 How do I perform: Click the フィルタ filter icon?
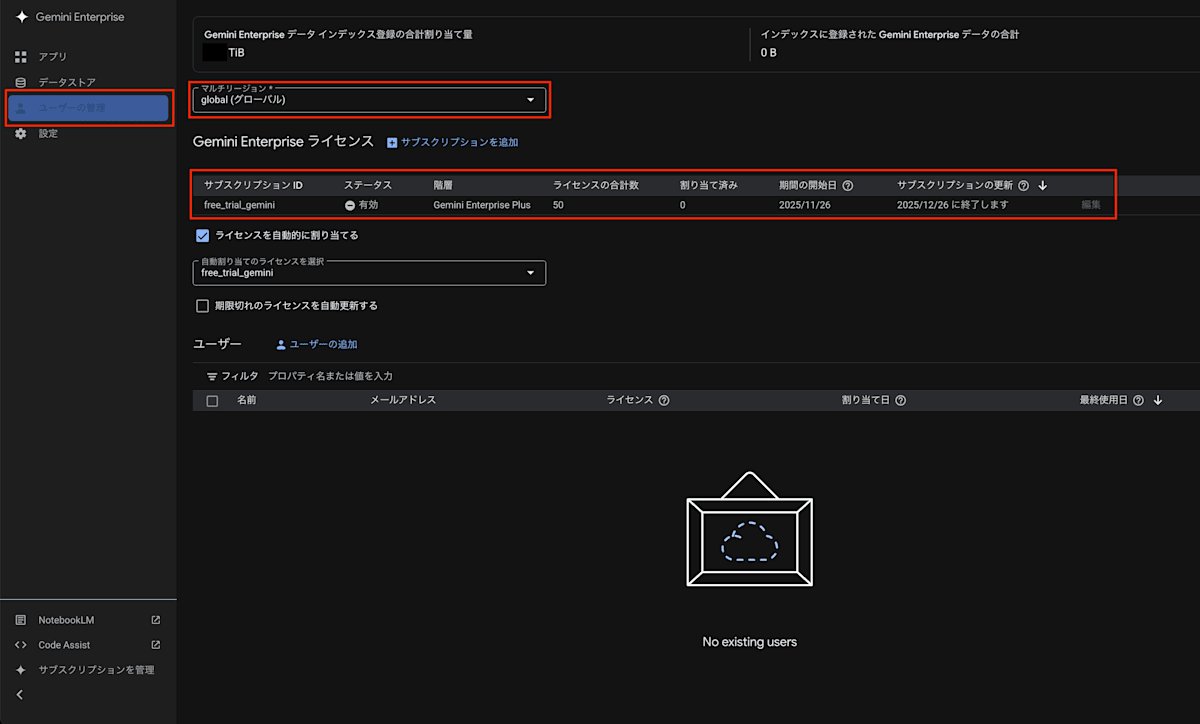click(x=212, y=377)
